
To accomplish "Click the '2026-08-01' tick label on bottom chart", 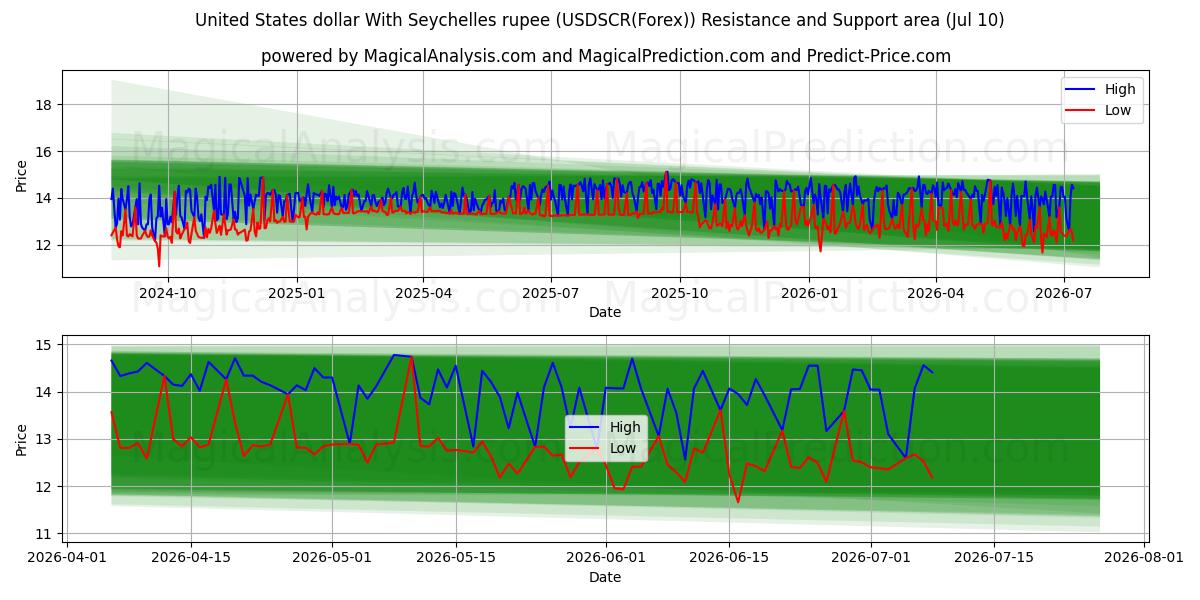I will coord(1145,559).
